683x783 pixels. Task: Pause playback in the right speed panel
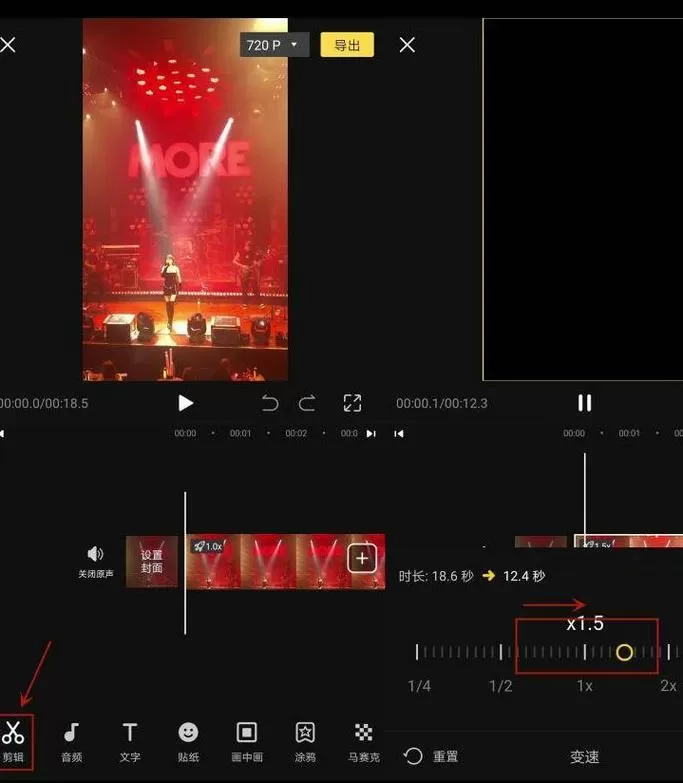coord(585,403)
